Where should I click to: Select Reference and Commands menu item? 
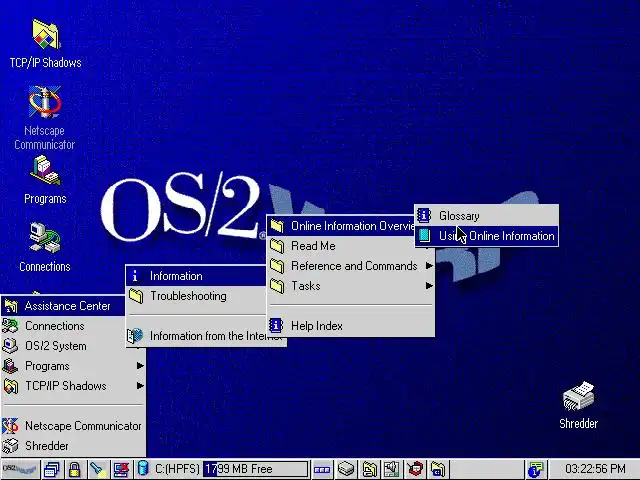(x=351, y=266)
